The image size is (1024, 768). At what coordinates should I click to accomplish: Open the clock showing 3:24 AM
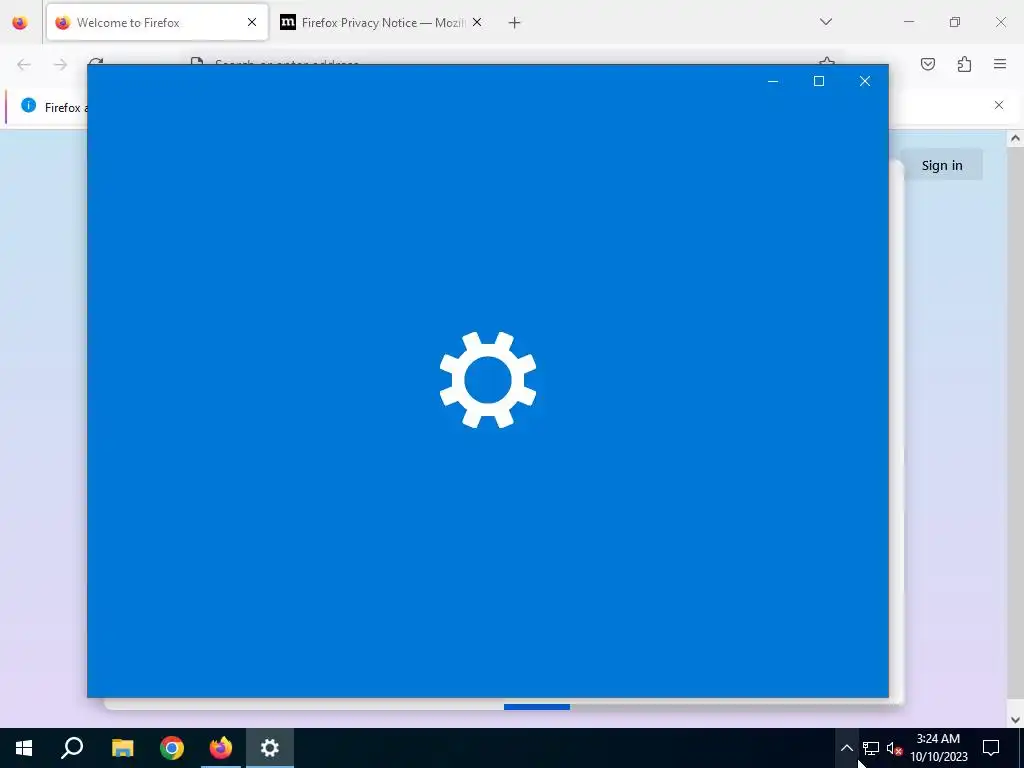(x=938, y=748)
